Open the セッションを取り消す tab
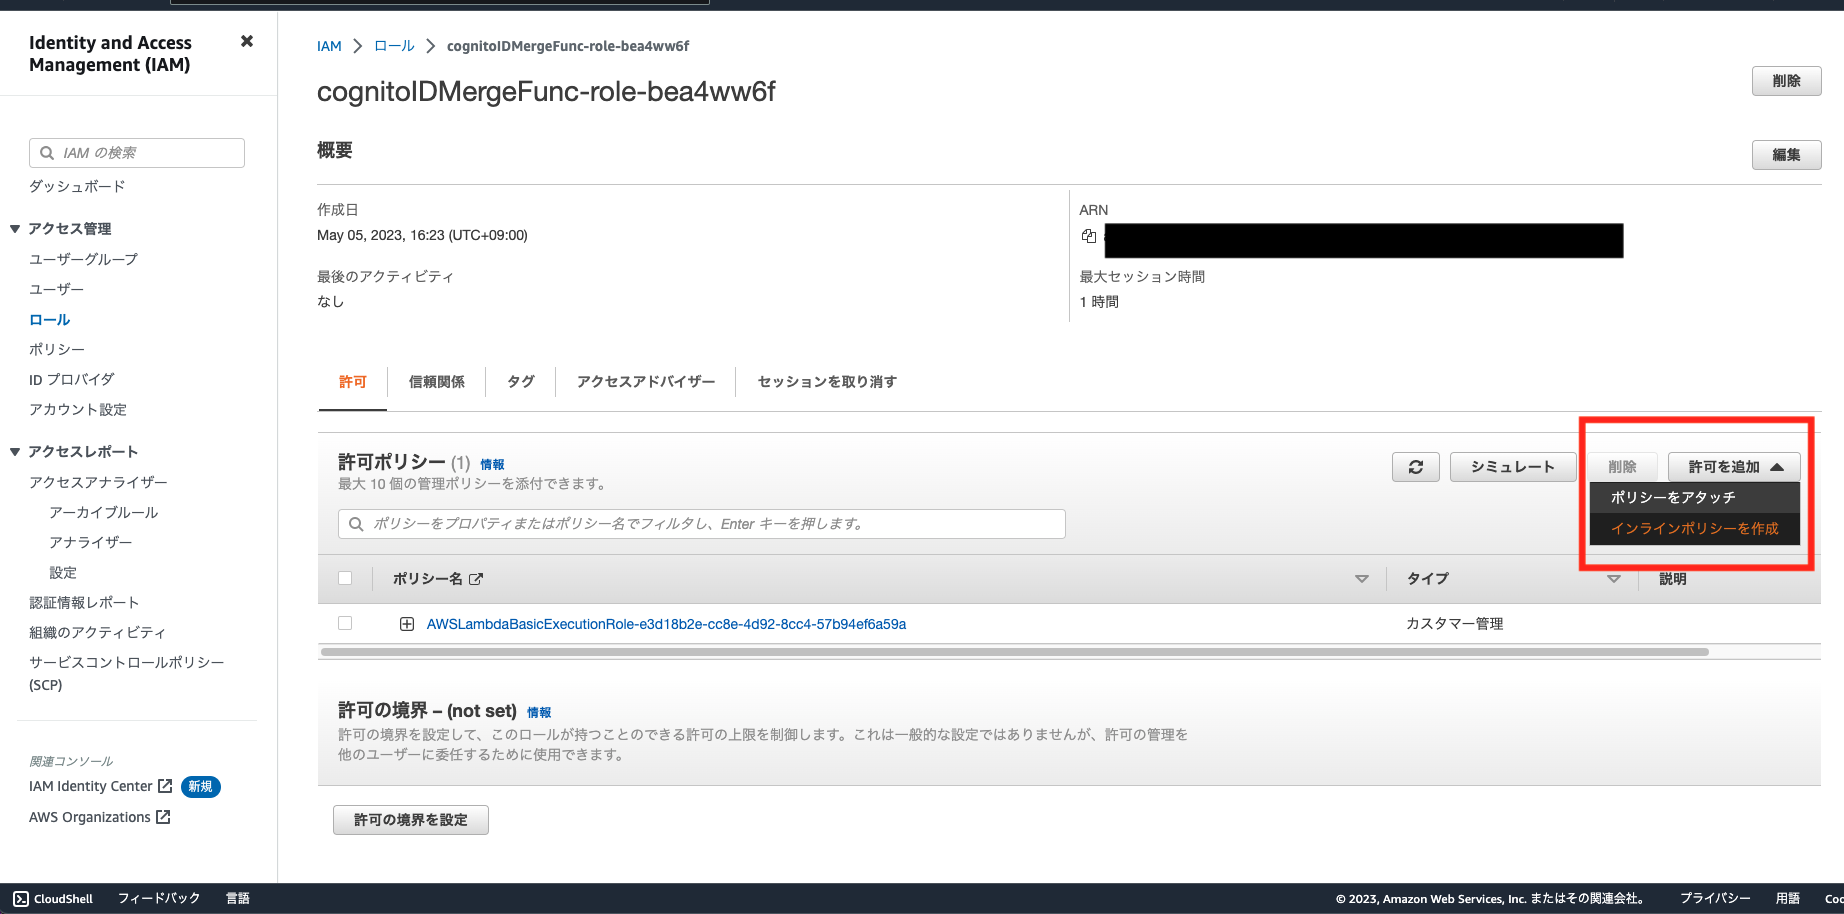This screenshot has width=1844, height=914. (827, 382)
